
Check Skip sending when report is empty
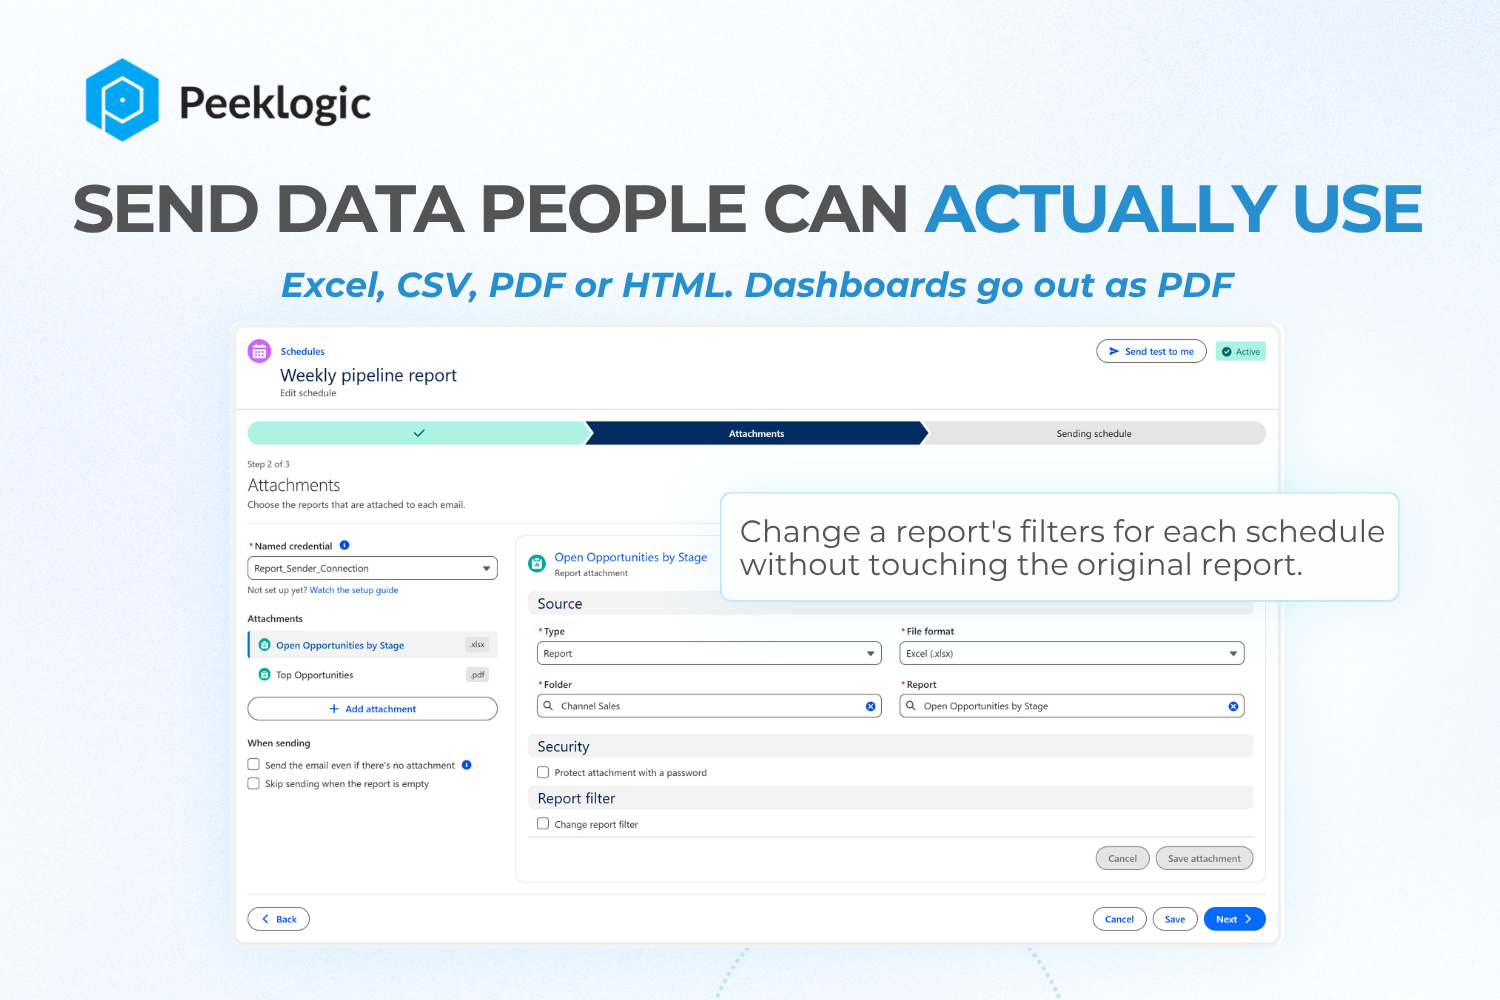tap(253, 783)
